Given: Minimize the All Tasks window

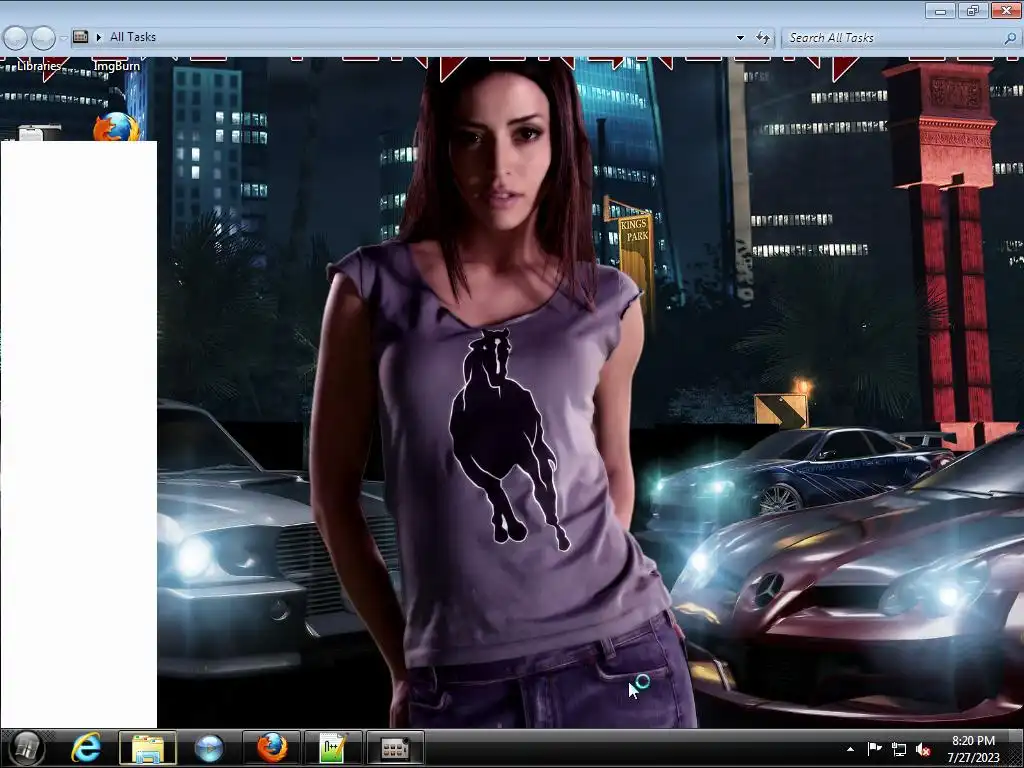Looking at the screenshot, I should (940, 10).
